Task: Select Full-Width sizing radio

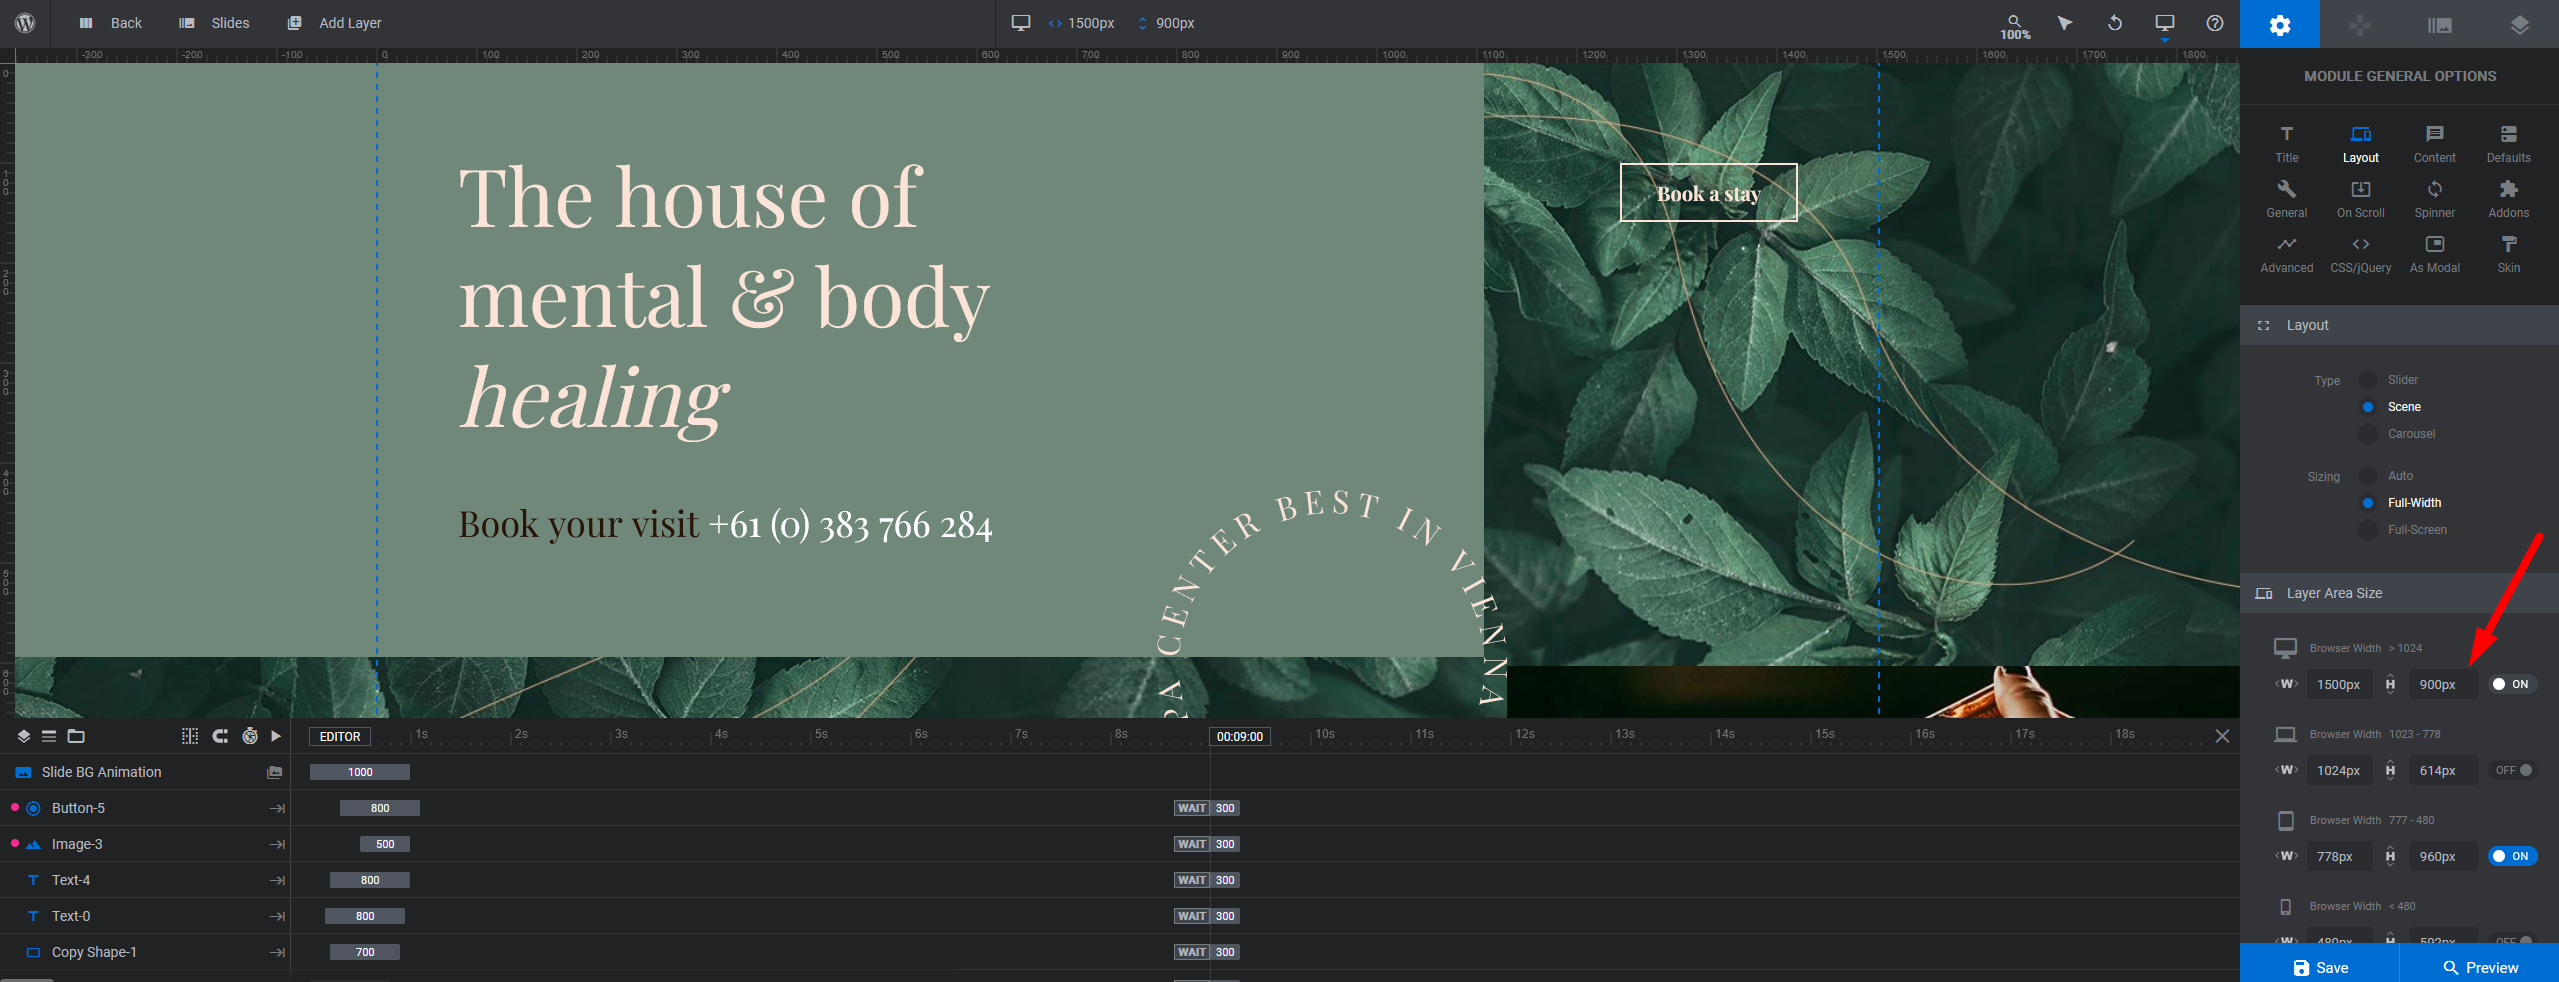Action: [x=2368, y=503]
